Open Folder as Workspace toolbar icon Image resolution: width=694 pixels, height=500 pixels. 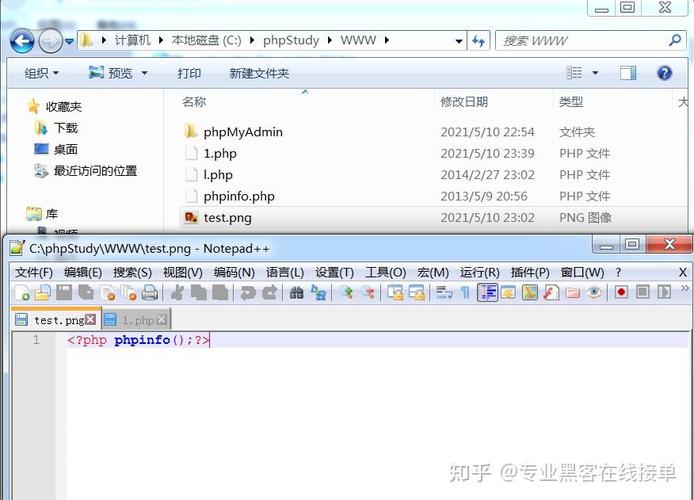(573, 293)
